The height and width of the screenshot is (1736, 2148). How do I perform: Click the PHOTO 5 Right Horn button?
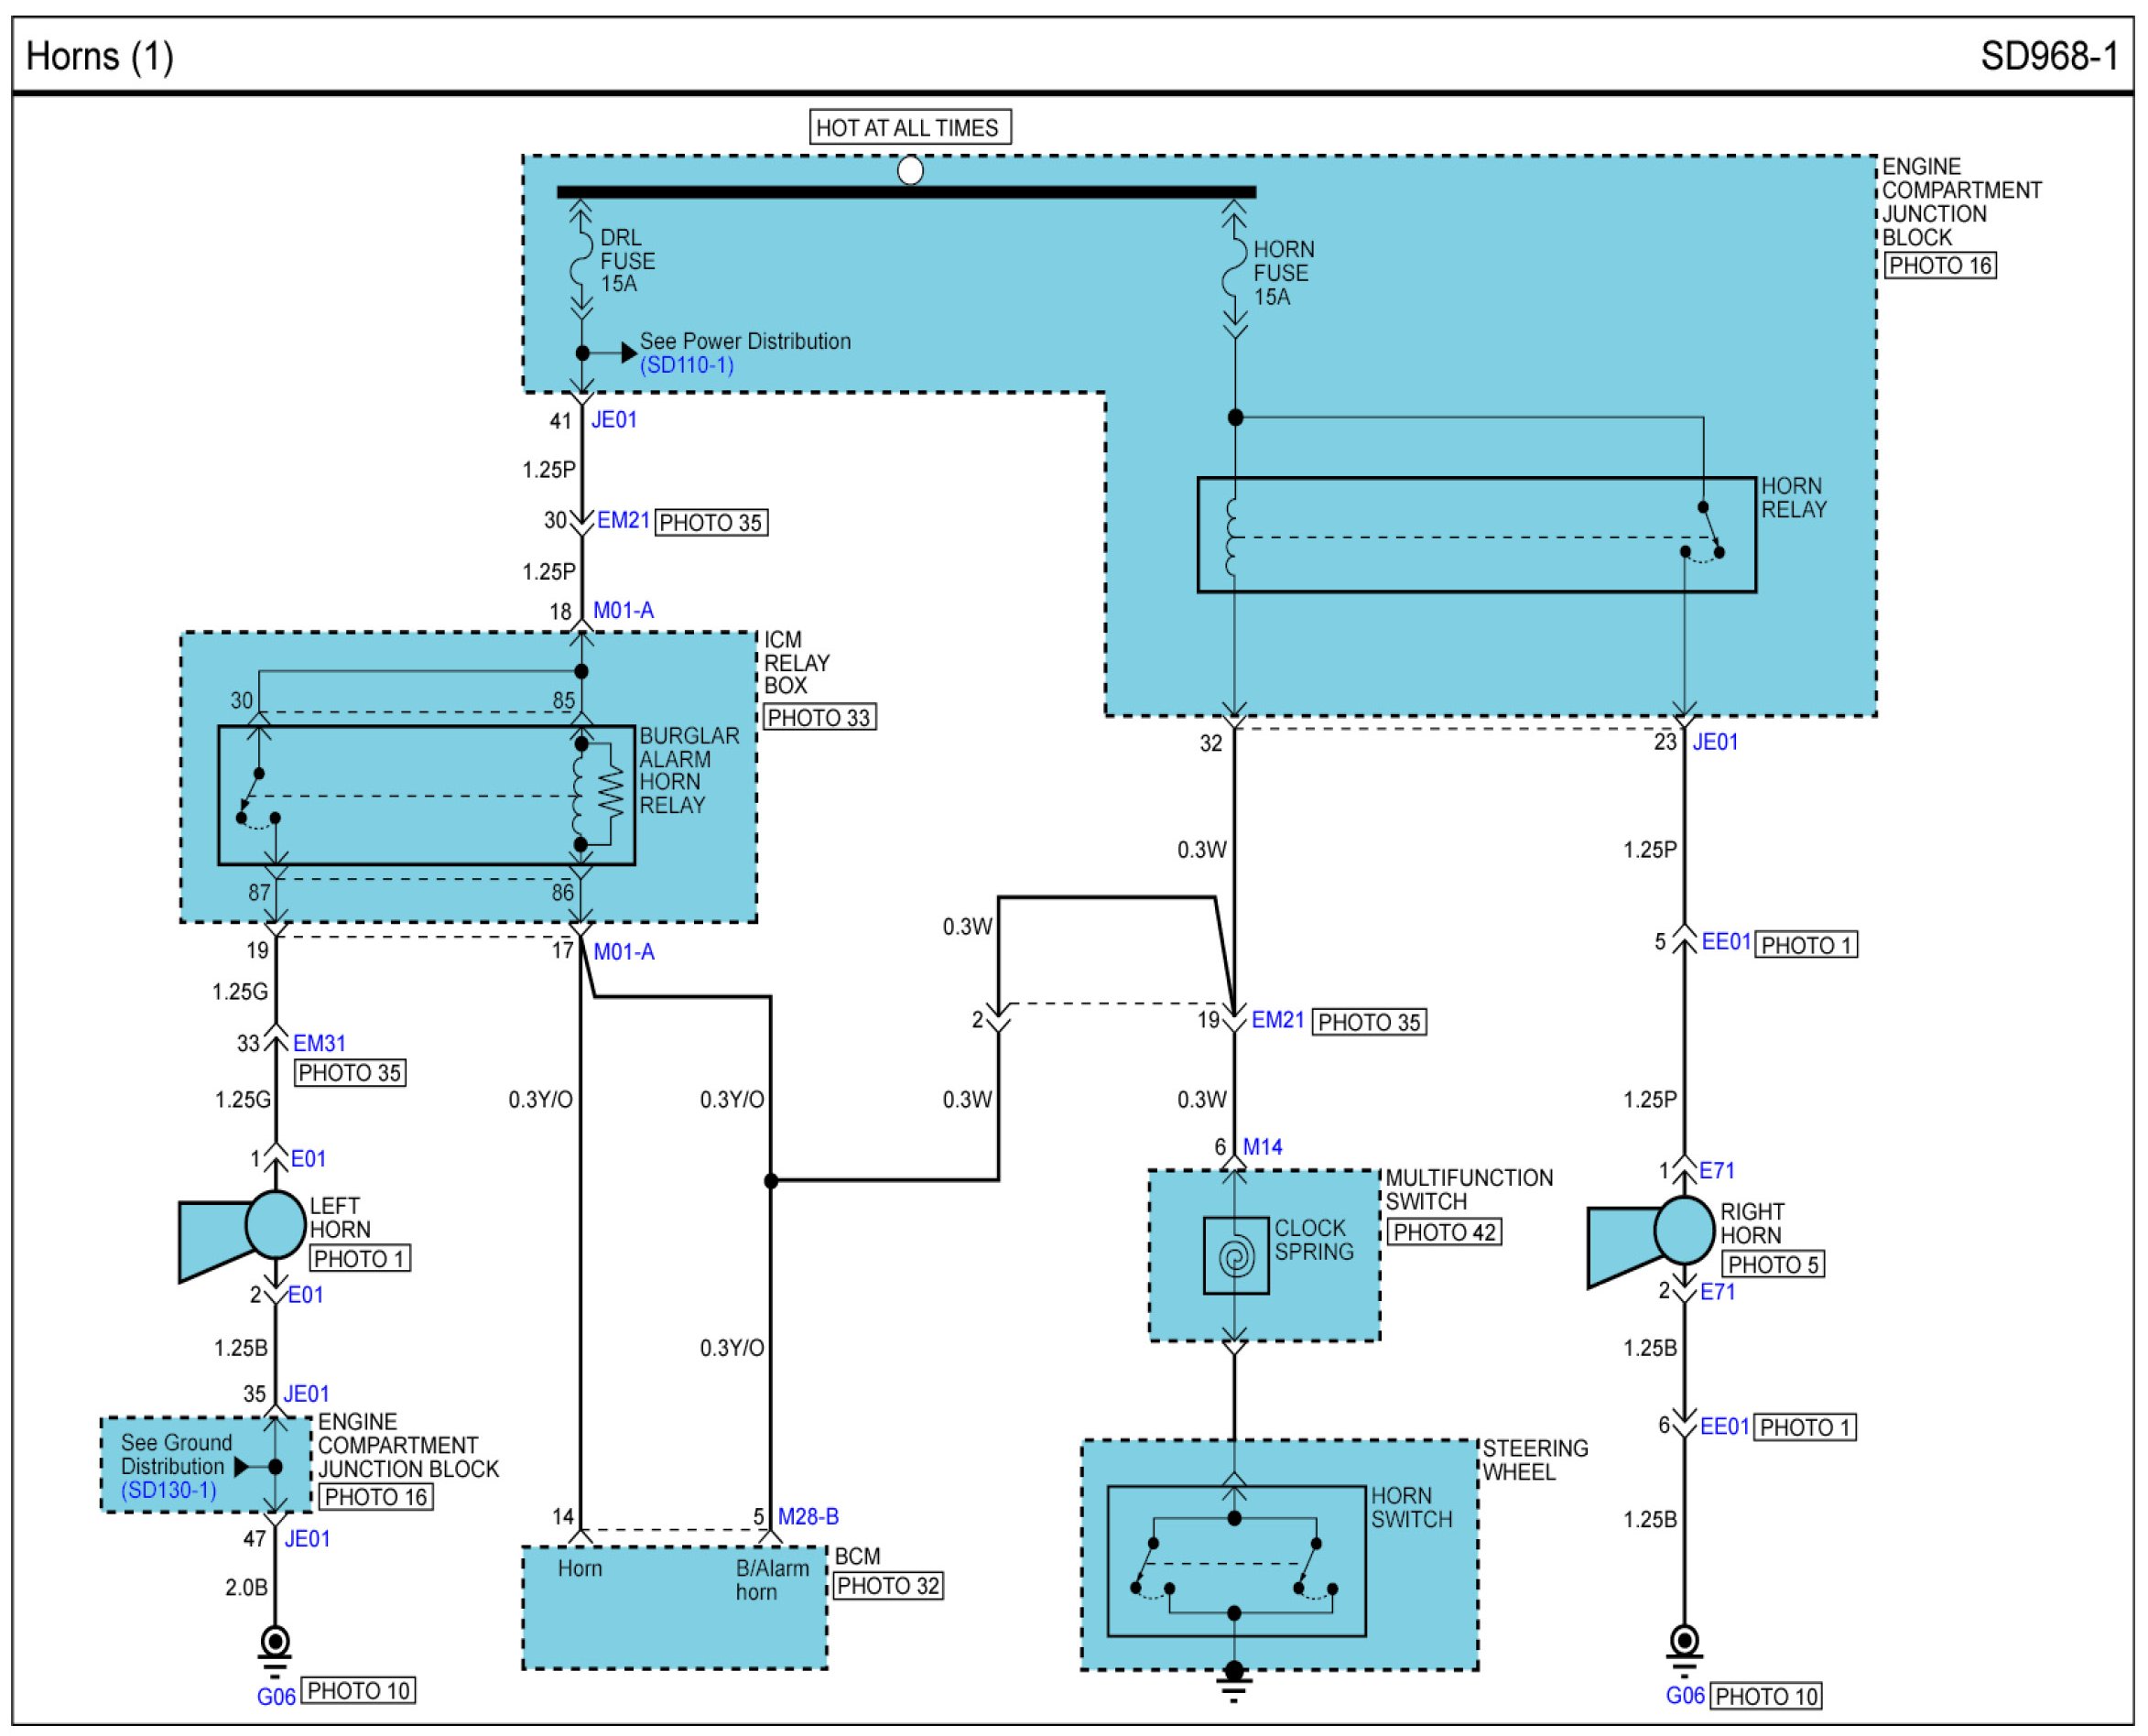[1774, 1264]
